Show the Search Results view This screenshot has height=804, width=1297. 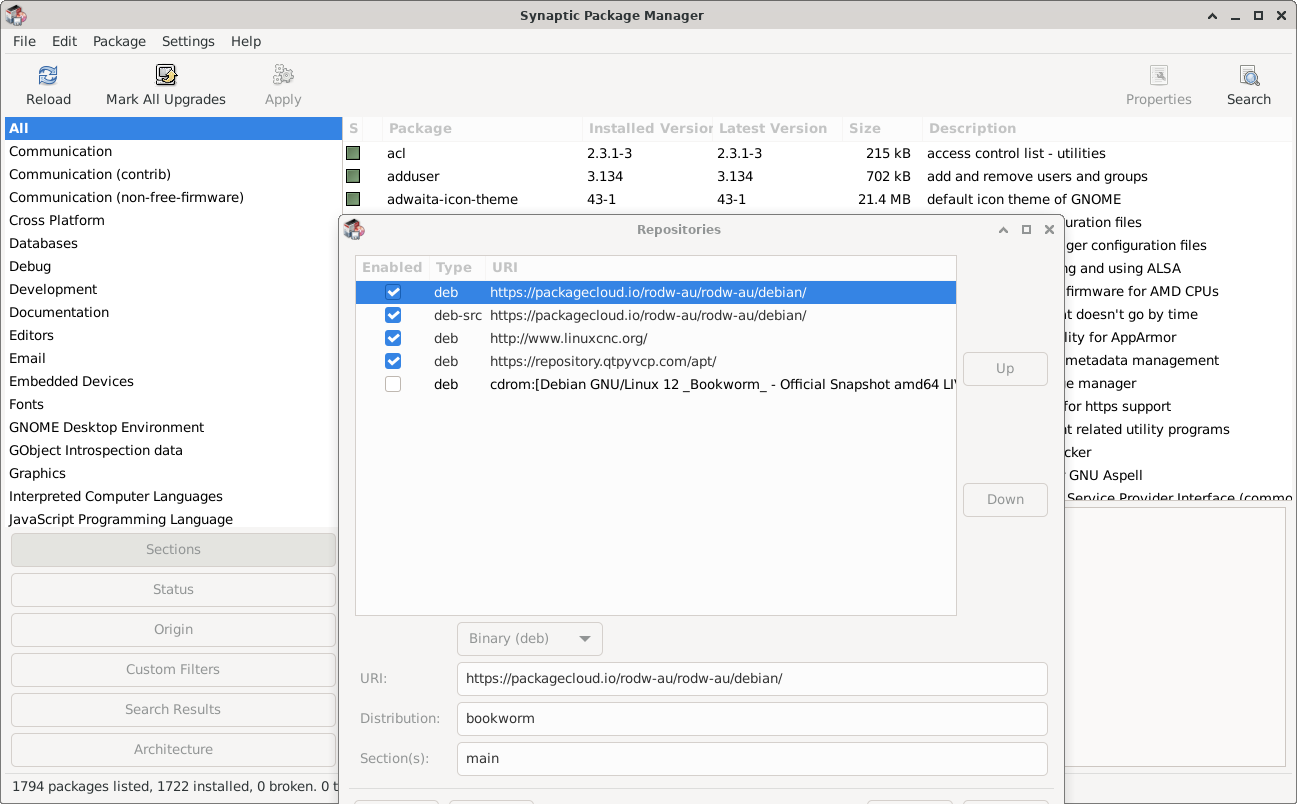click(x=173, y=709)
